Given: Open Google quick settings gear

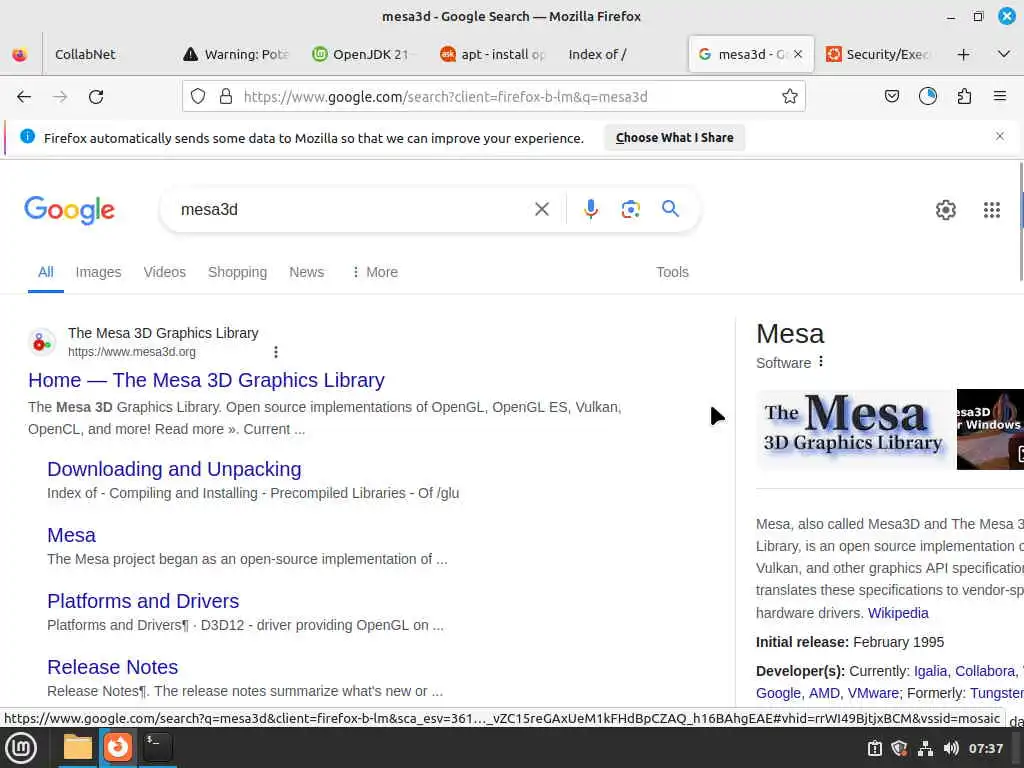Looking at the screenshot, I should (945, 210).
